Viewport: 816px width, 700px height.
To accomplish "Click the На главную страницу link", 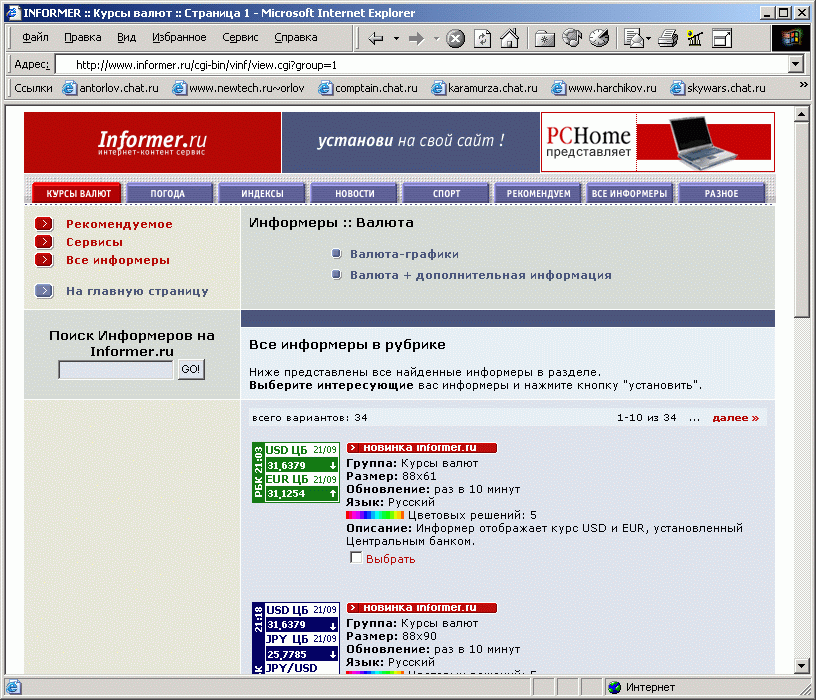I will [x=137, y=291].
